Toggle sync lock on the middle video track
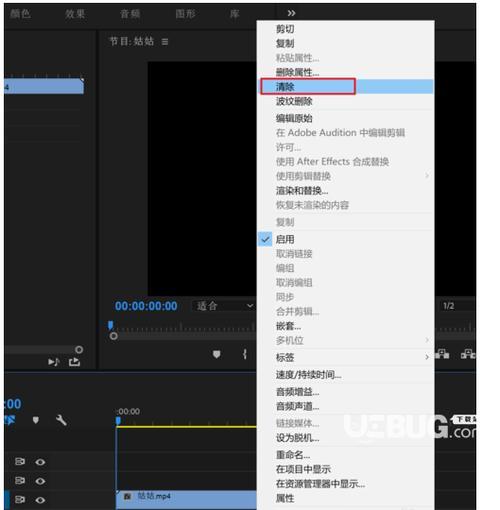 coord(20,481)
